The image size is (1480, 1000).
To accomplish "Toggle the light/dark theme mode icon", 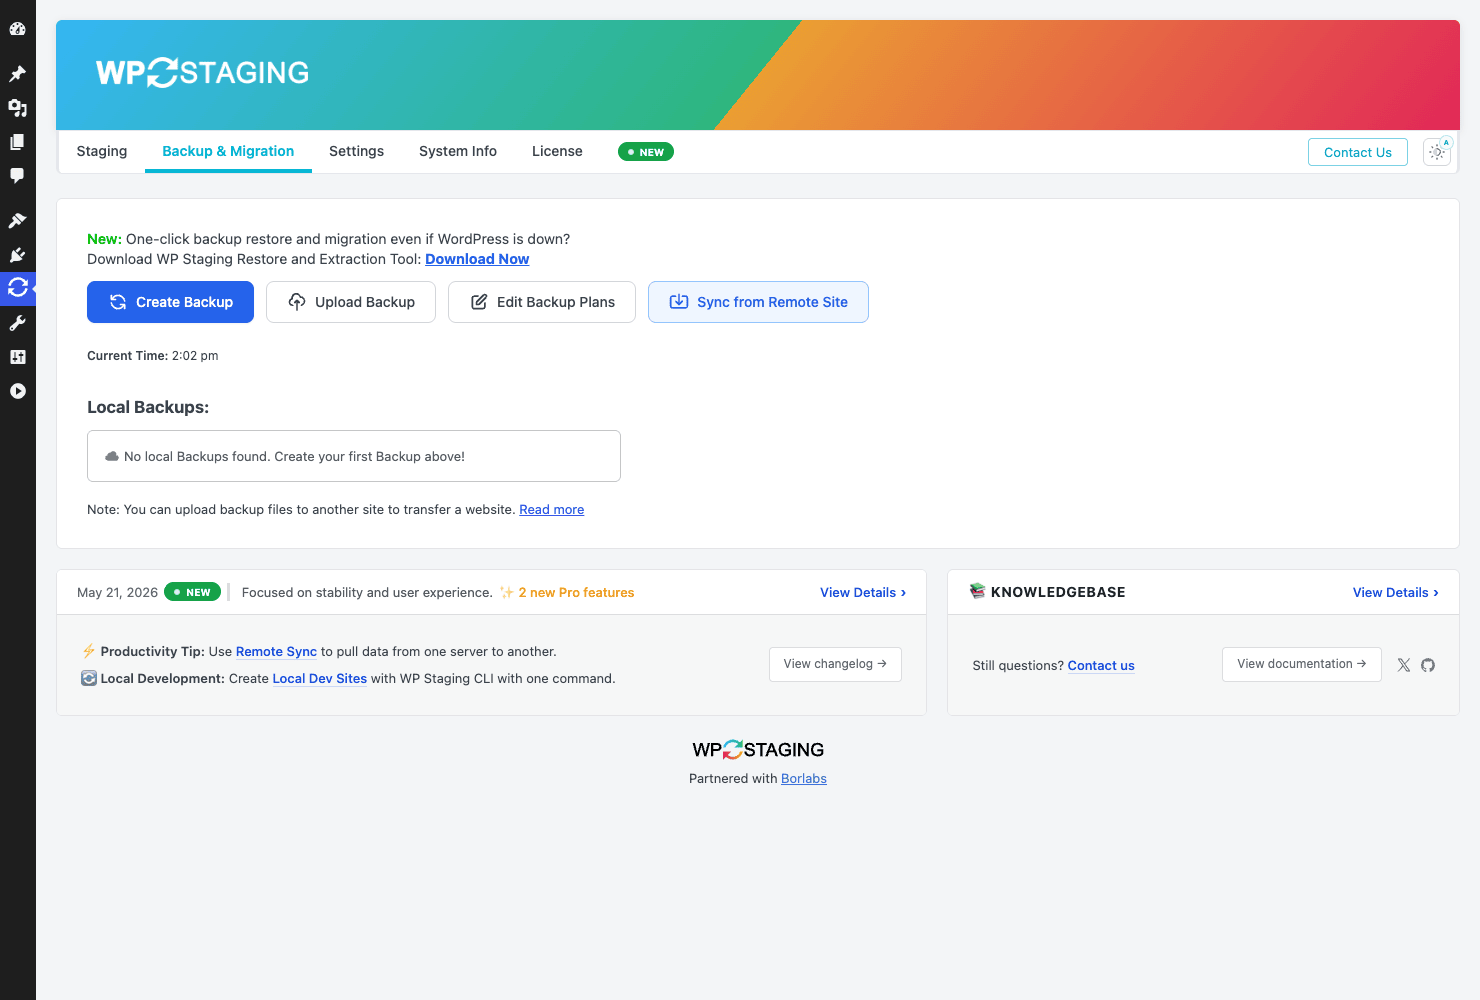I will click(x=1437, y=152).
